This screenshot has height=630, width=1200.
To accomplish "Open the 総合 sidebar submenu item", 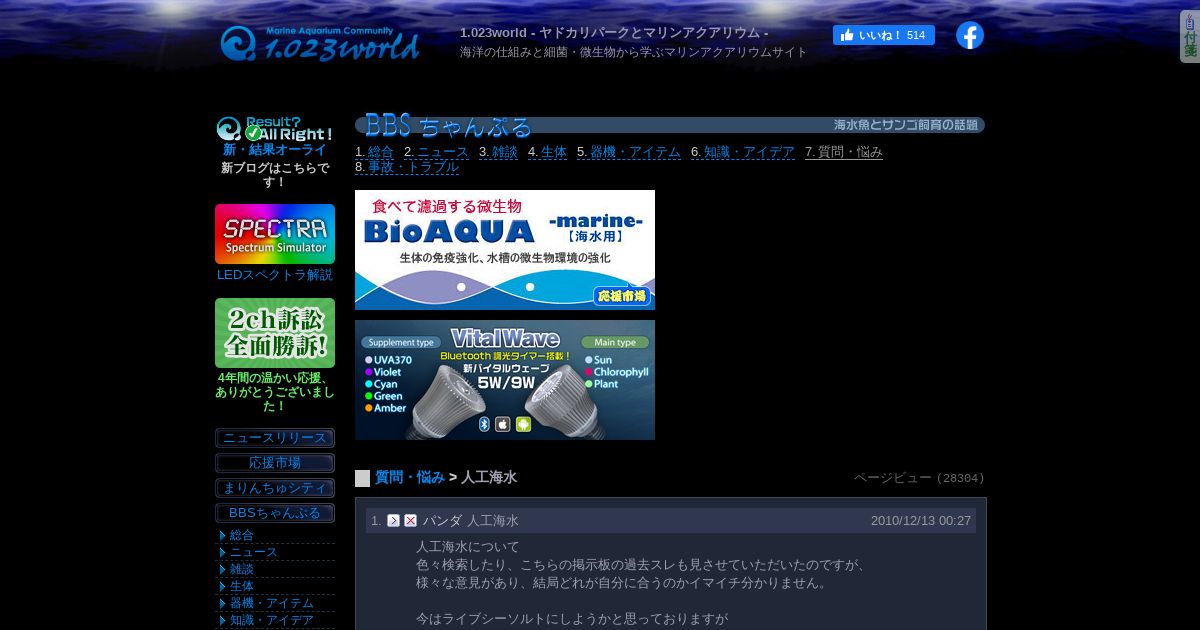I will pyautogui.click(x=242, y=535).
